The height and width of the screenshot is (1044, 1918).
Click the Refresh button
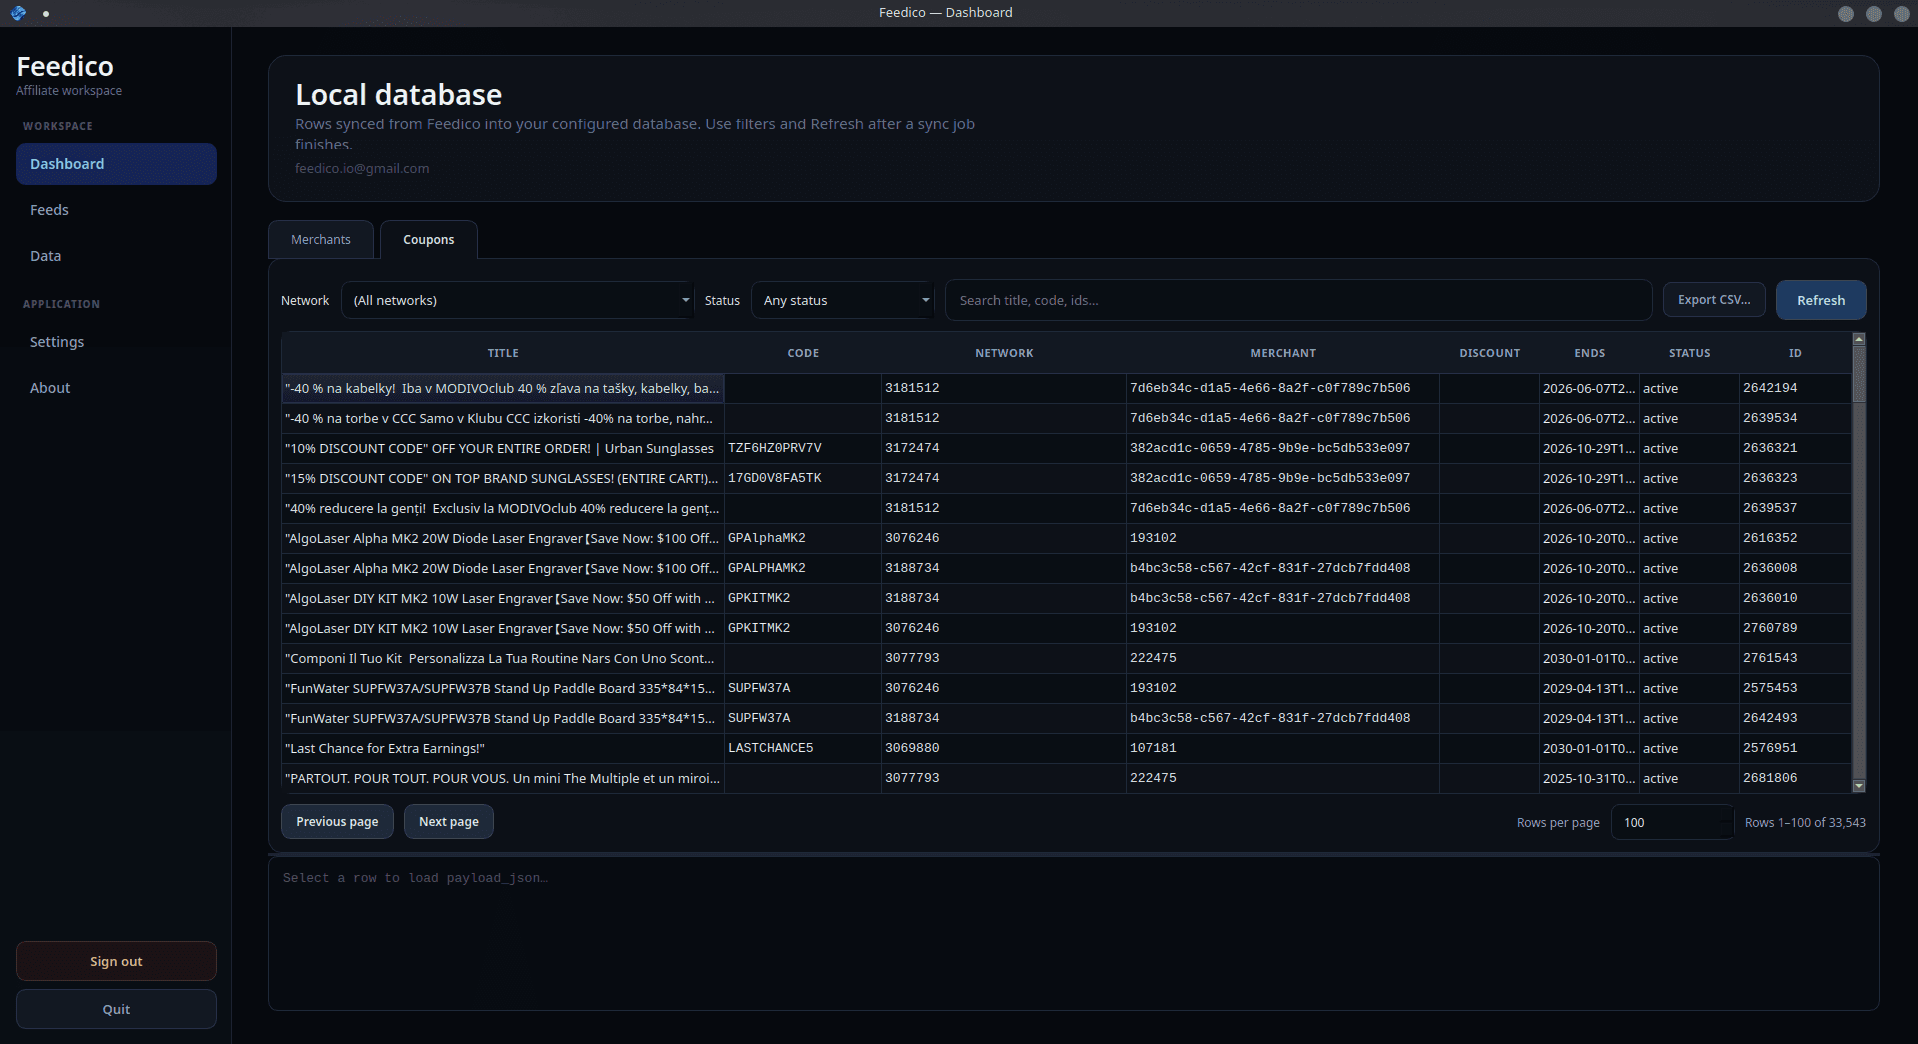[x=1821, y=300]
